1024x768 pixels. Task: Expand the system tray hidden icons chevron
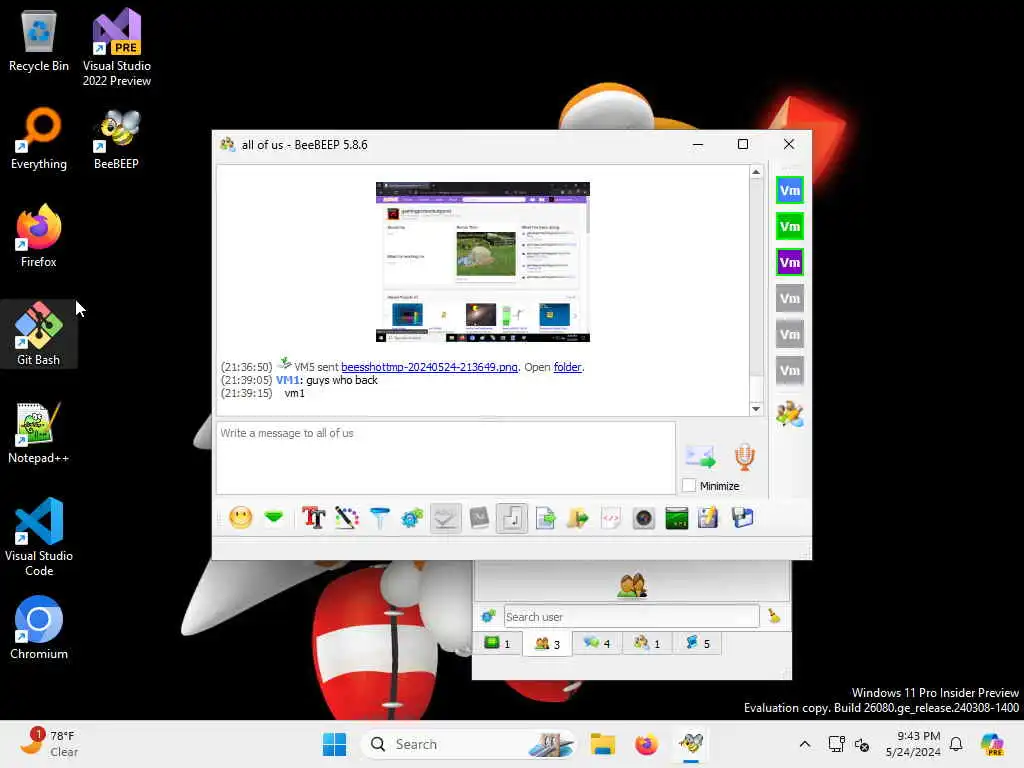click(x=805, y=744)
